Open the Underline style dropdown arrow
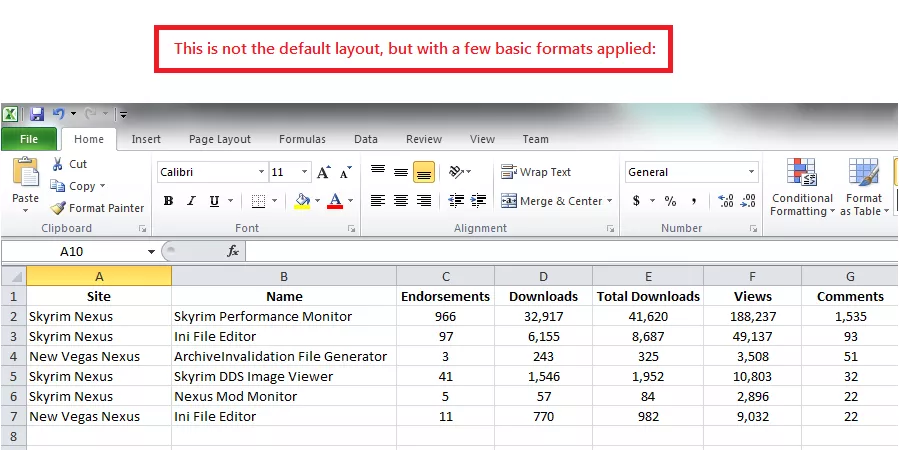The height and width of the screenshot is (450, 899). [x=230, y=201]
